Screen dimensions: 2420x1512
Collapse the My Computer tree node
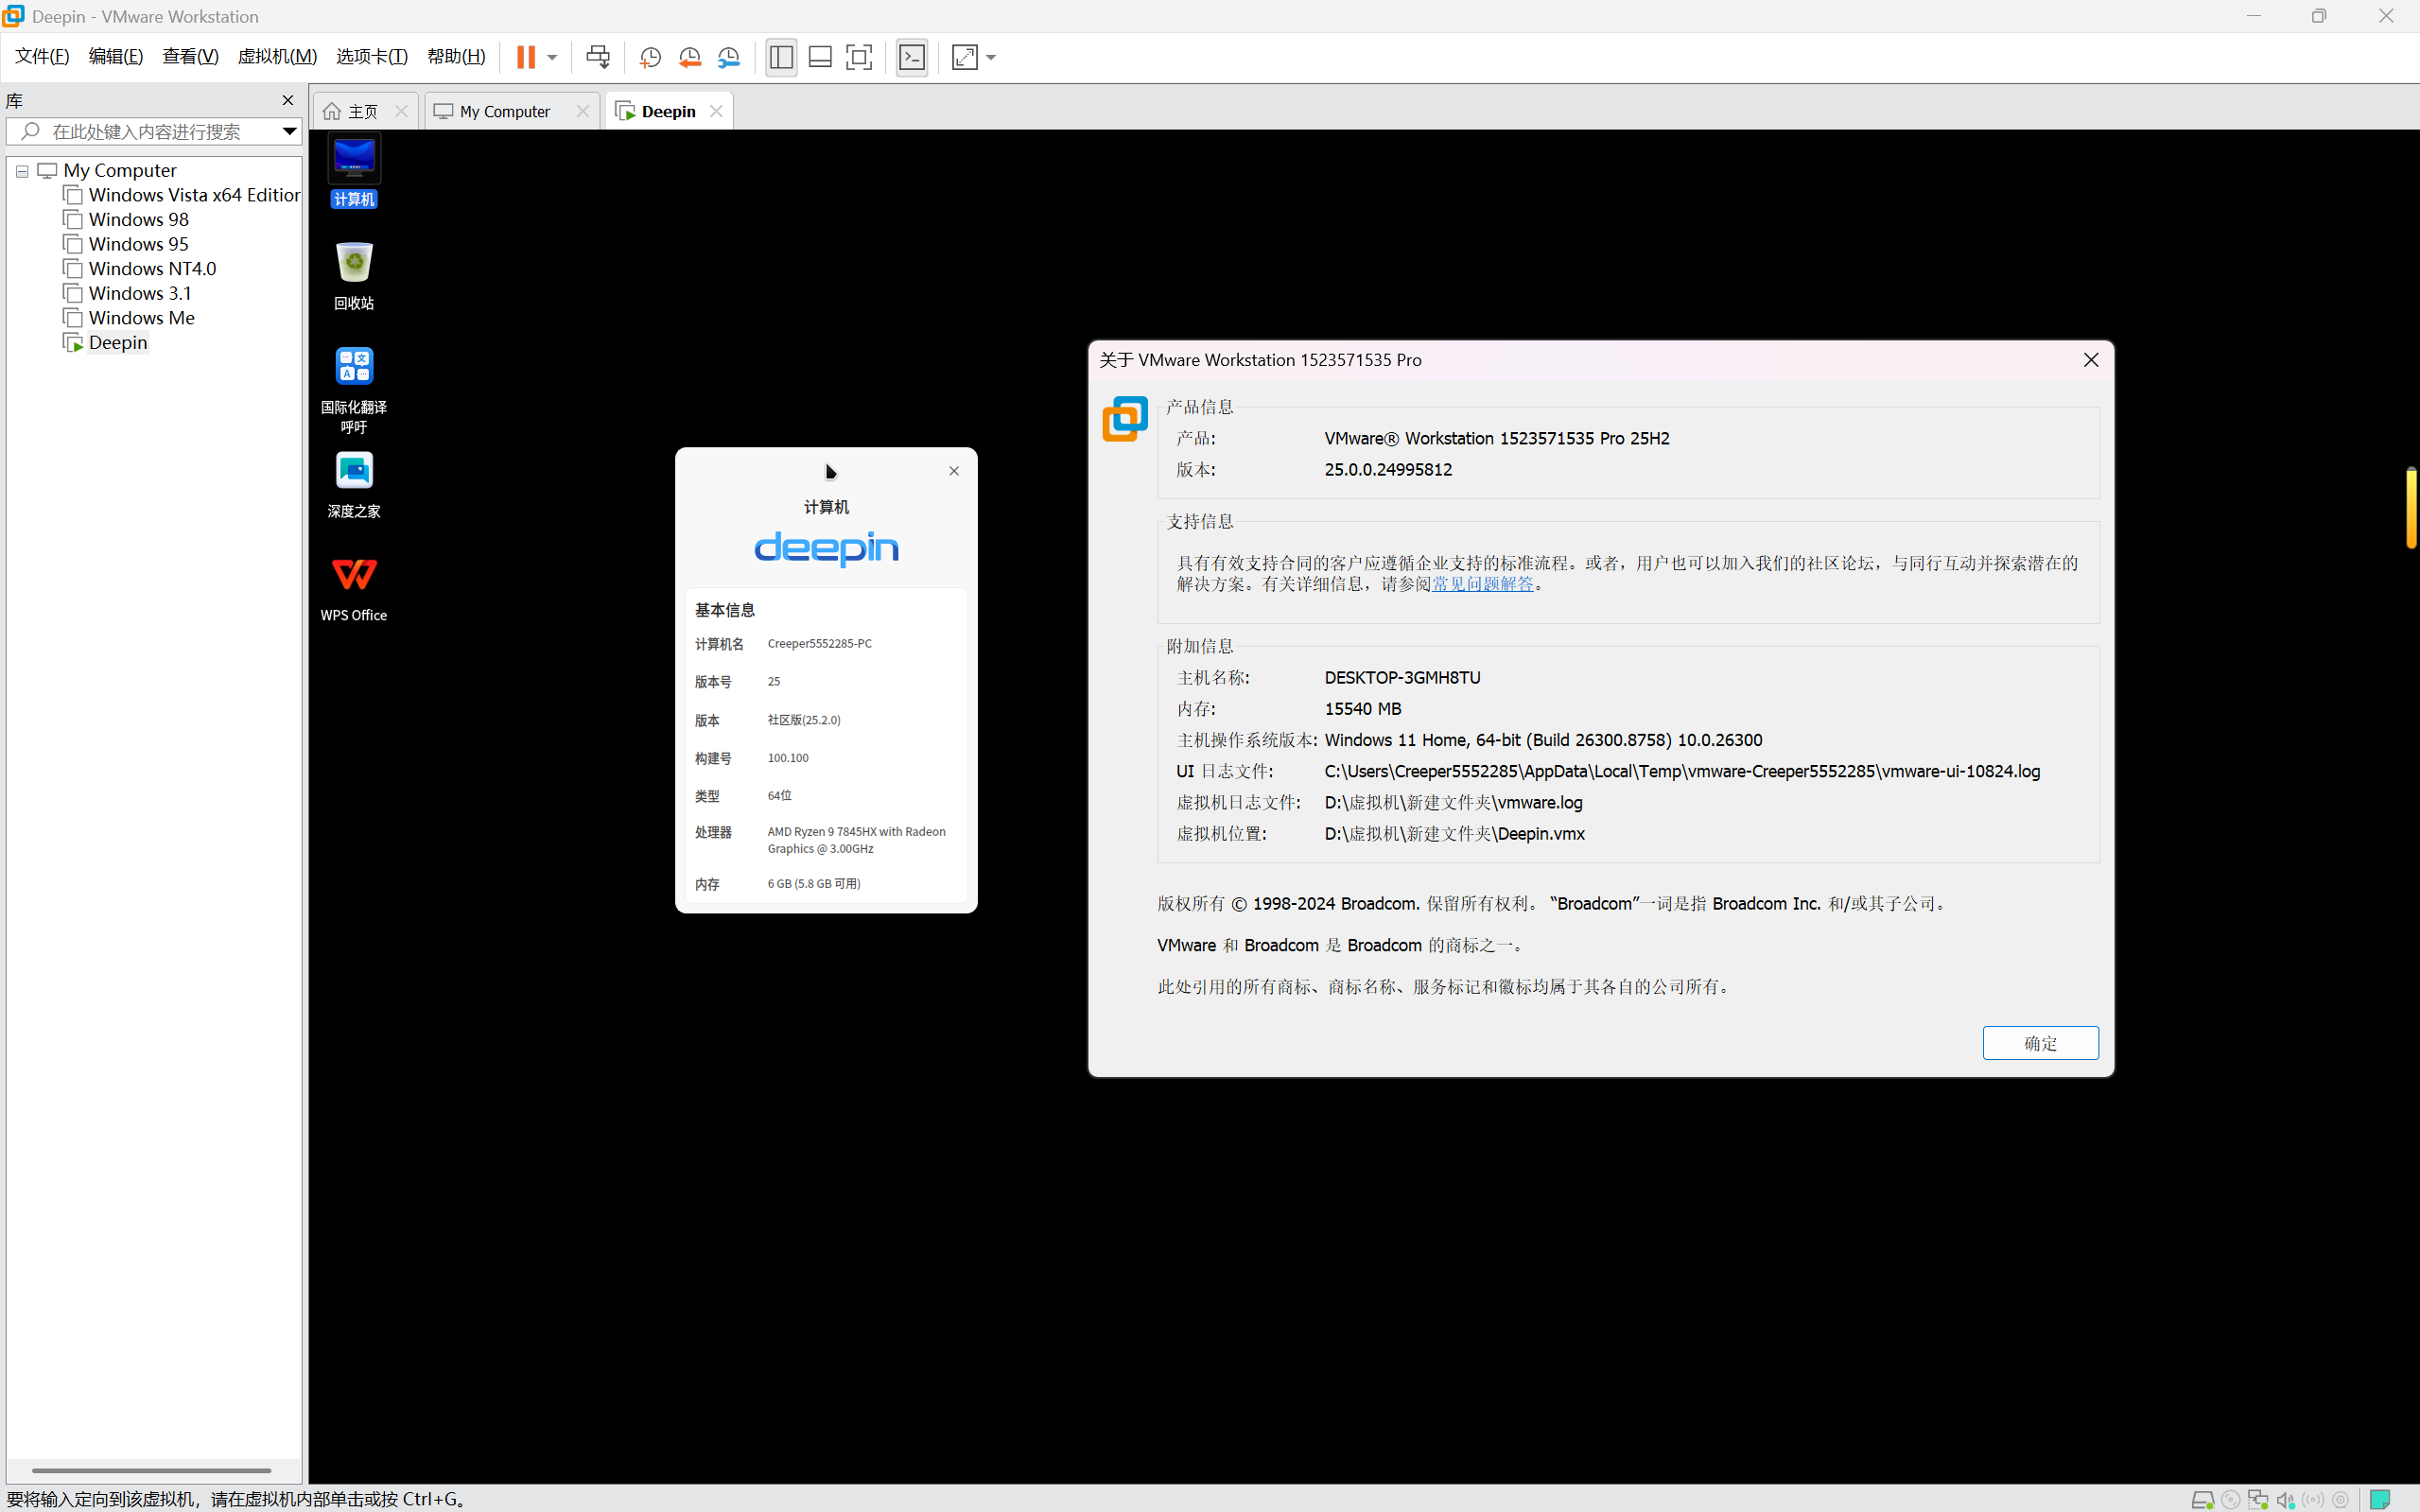pyautogui.click(x=22, y=171)
